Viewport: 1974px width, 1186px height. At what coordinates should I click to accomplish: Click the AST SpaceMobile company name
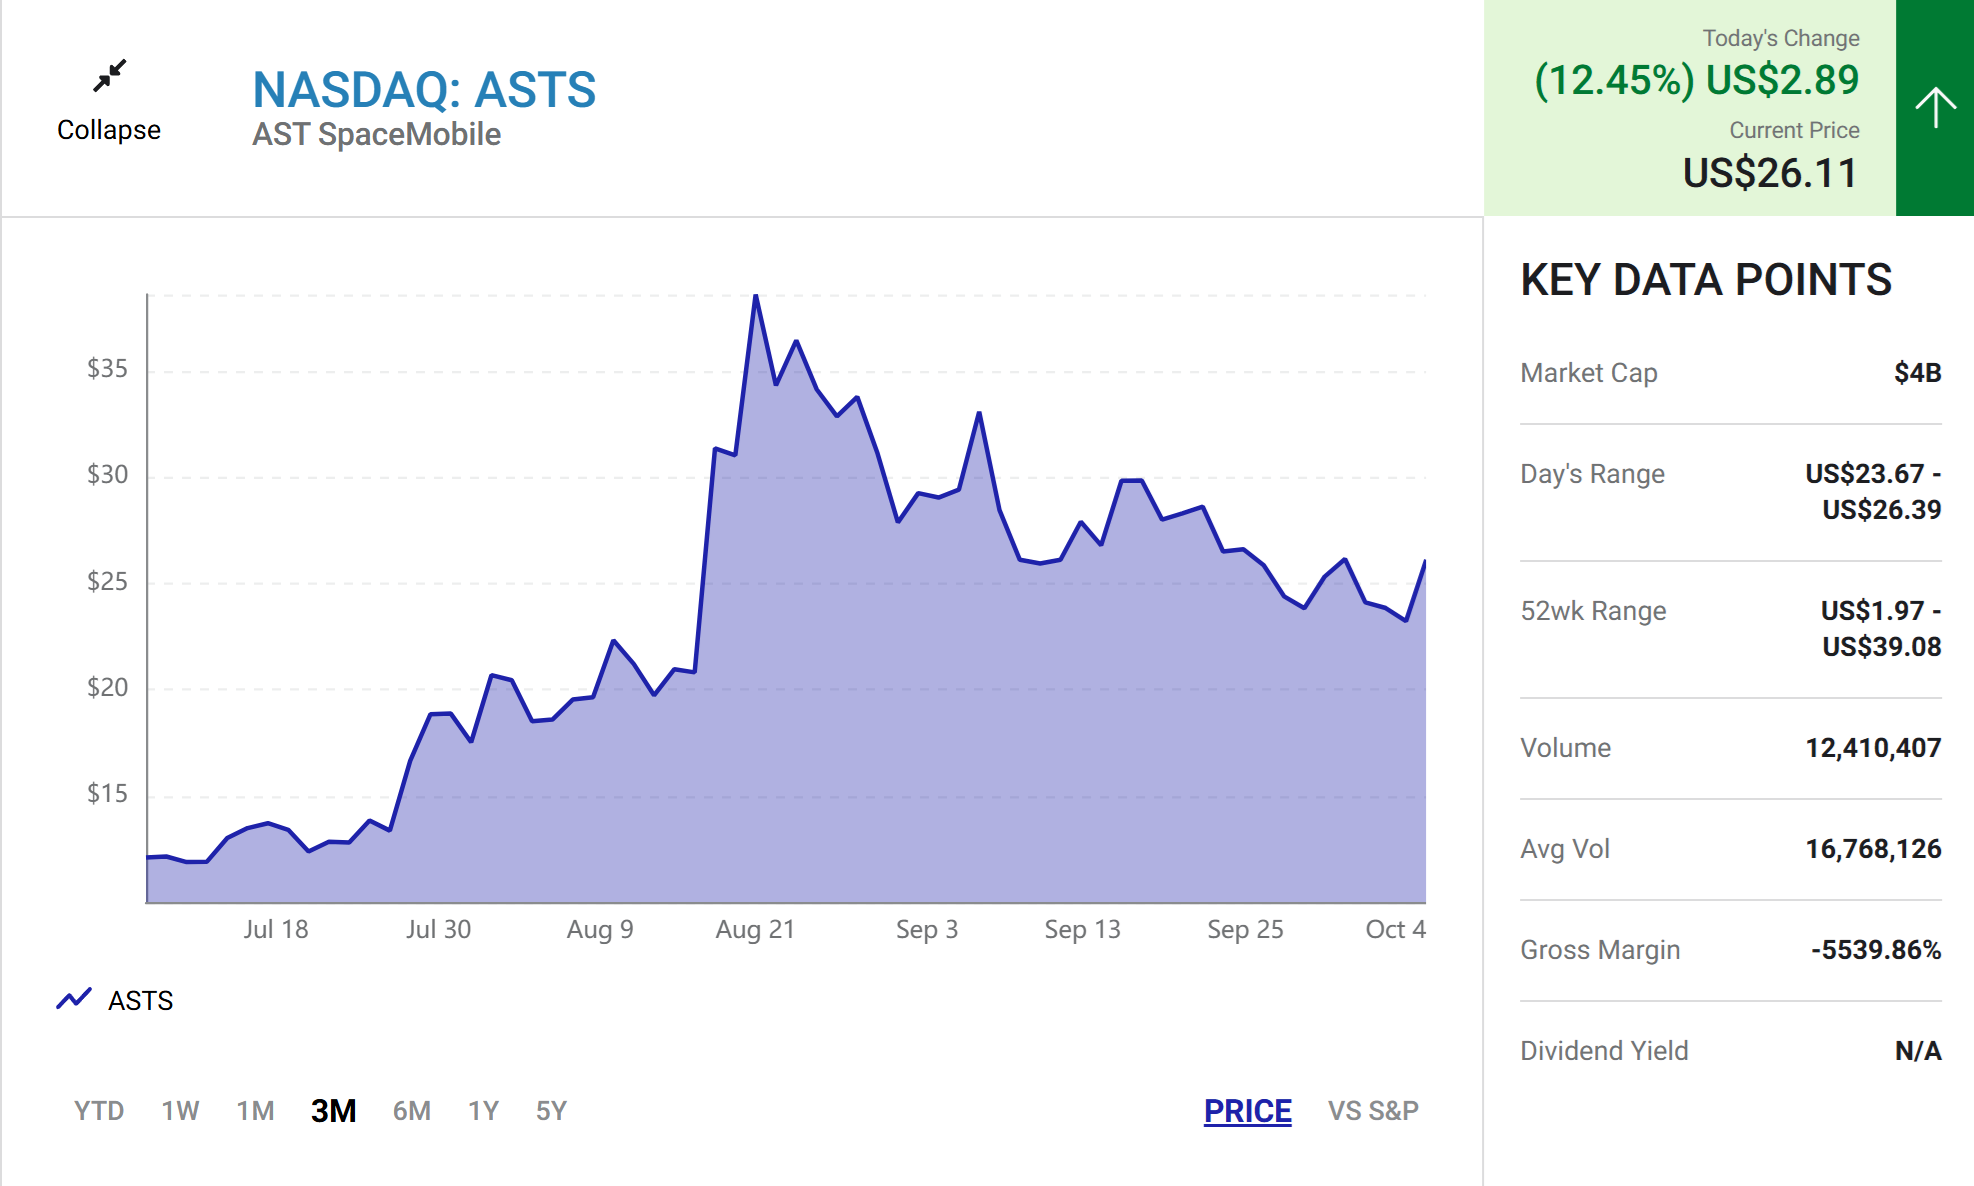(376, 134)
